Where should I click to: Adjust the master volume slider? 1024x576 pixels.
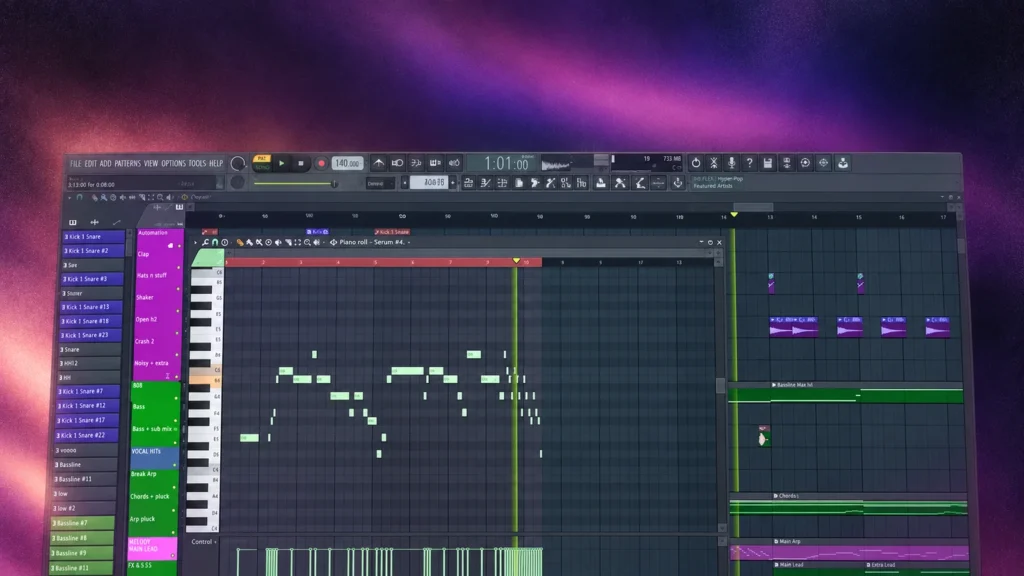(295, 184)
